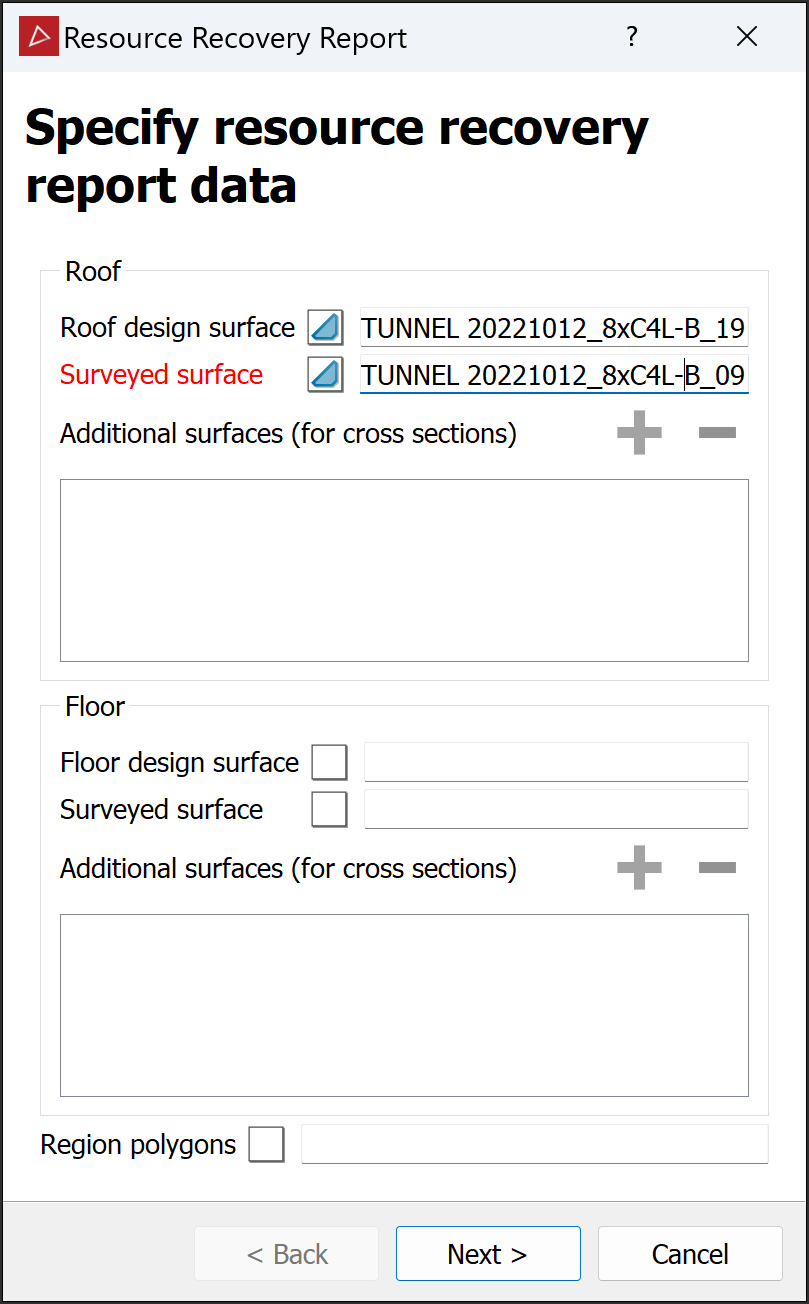This screenshot has width=809, height=1304.
Task: Cancel the Resource Recovery Report dialog
Action: [x=690, y=1254]
